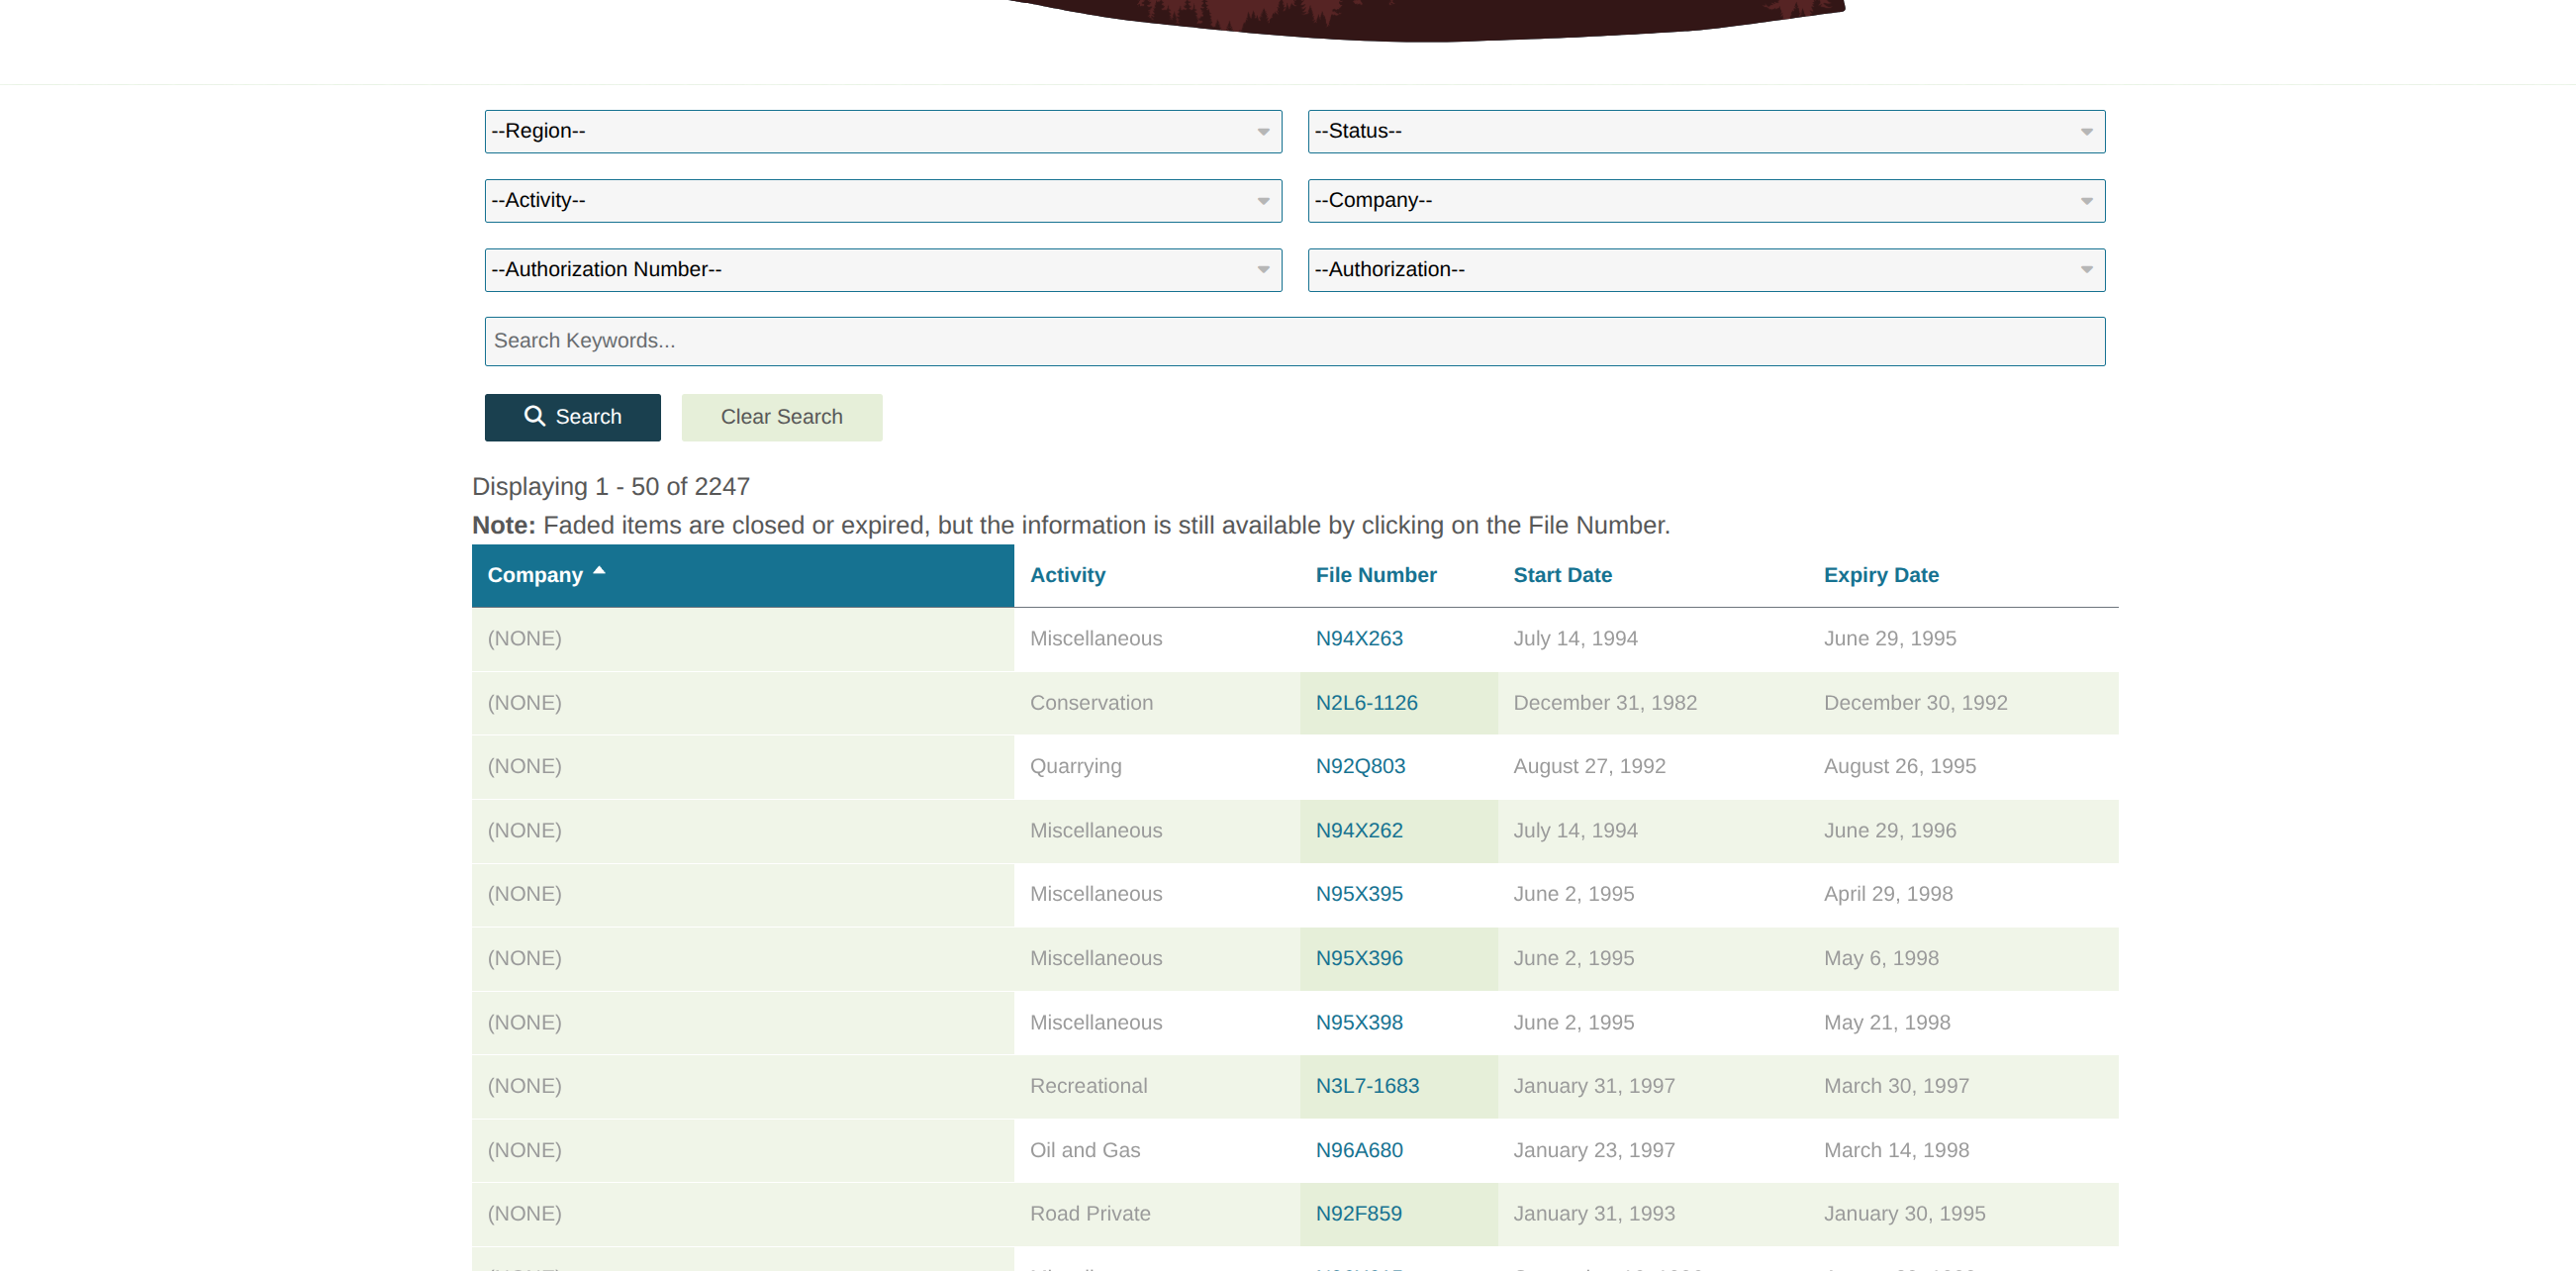The image size is (2576, 1271).
Task: Open file number N94X263
Action: [x=1358, y=638]
